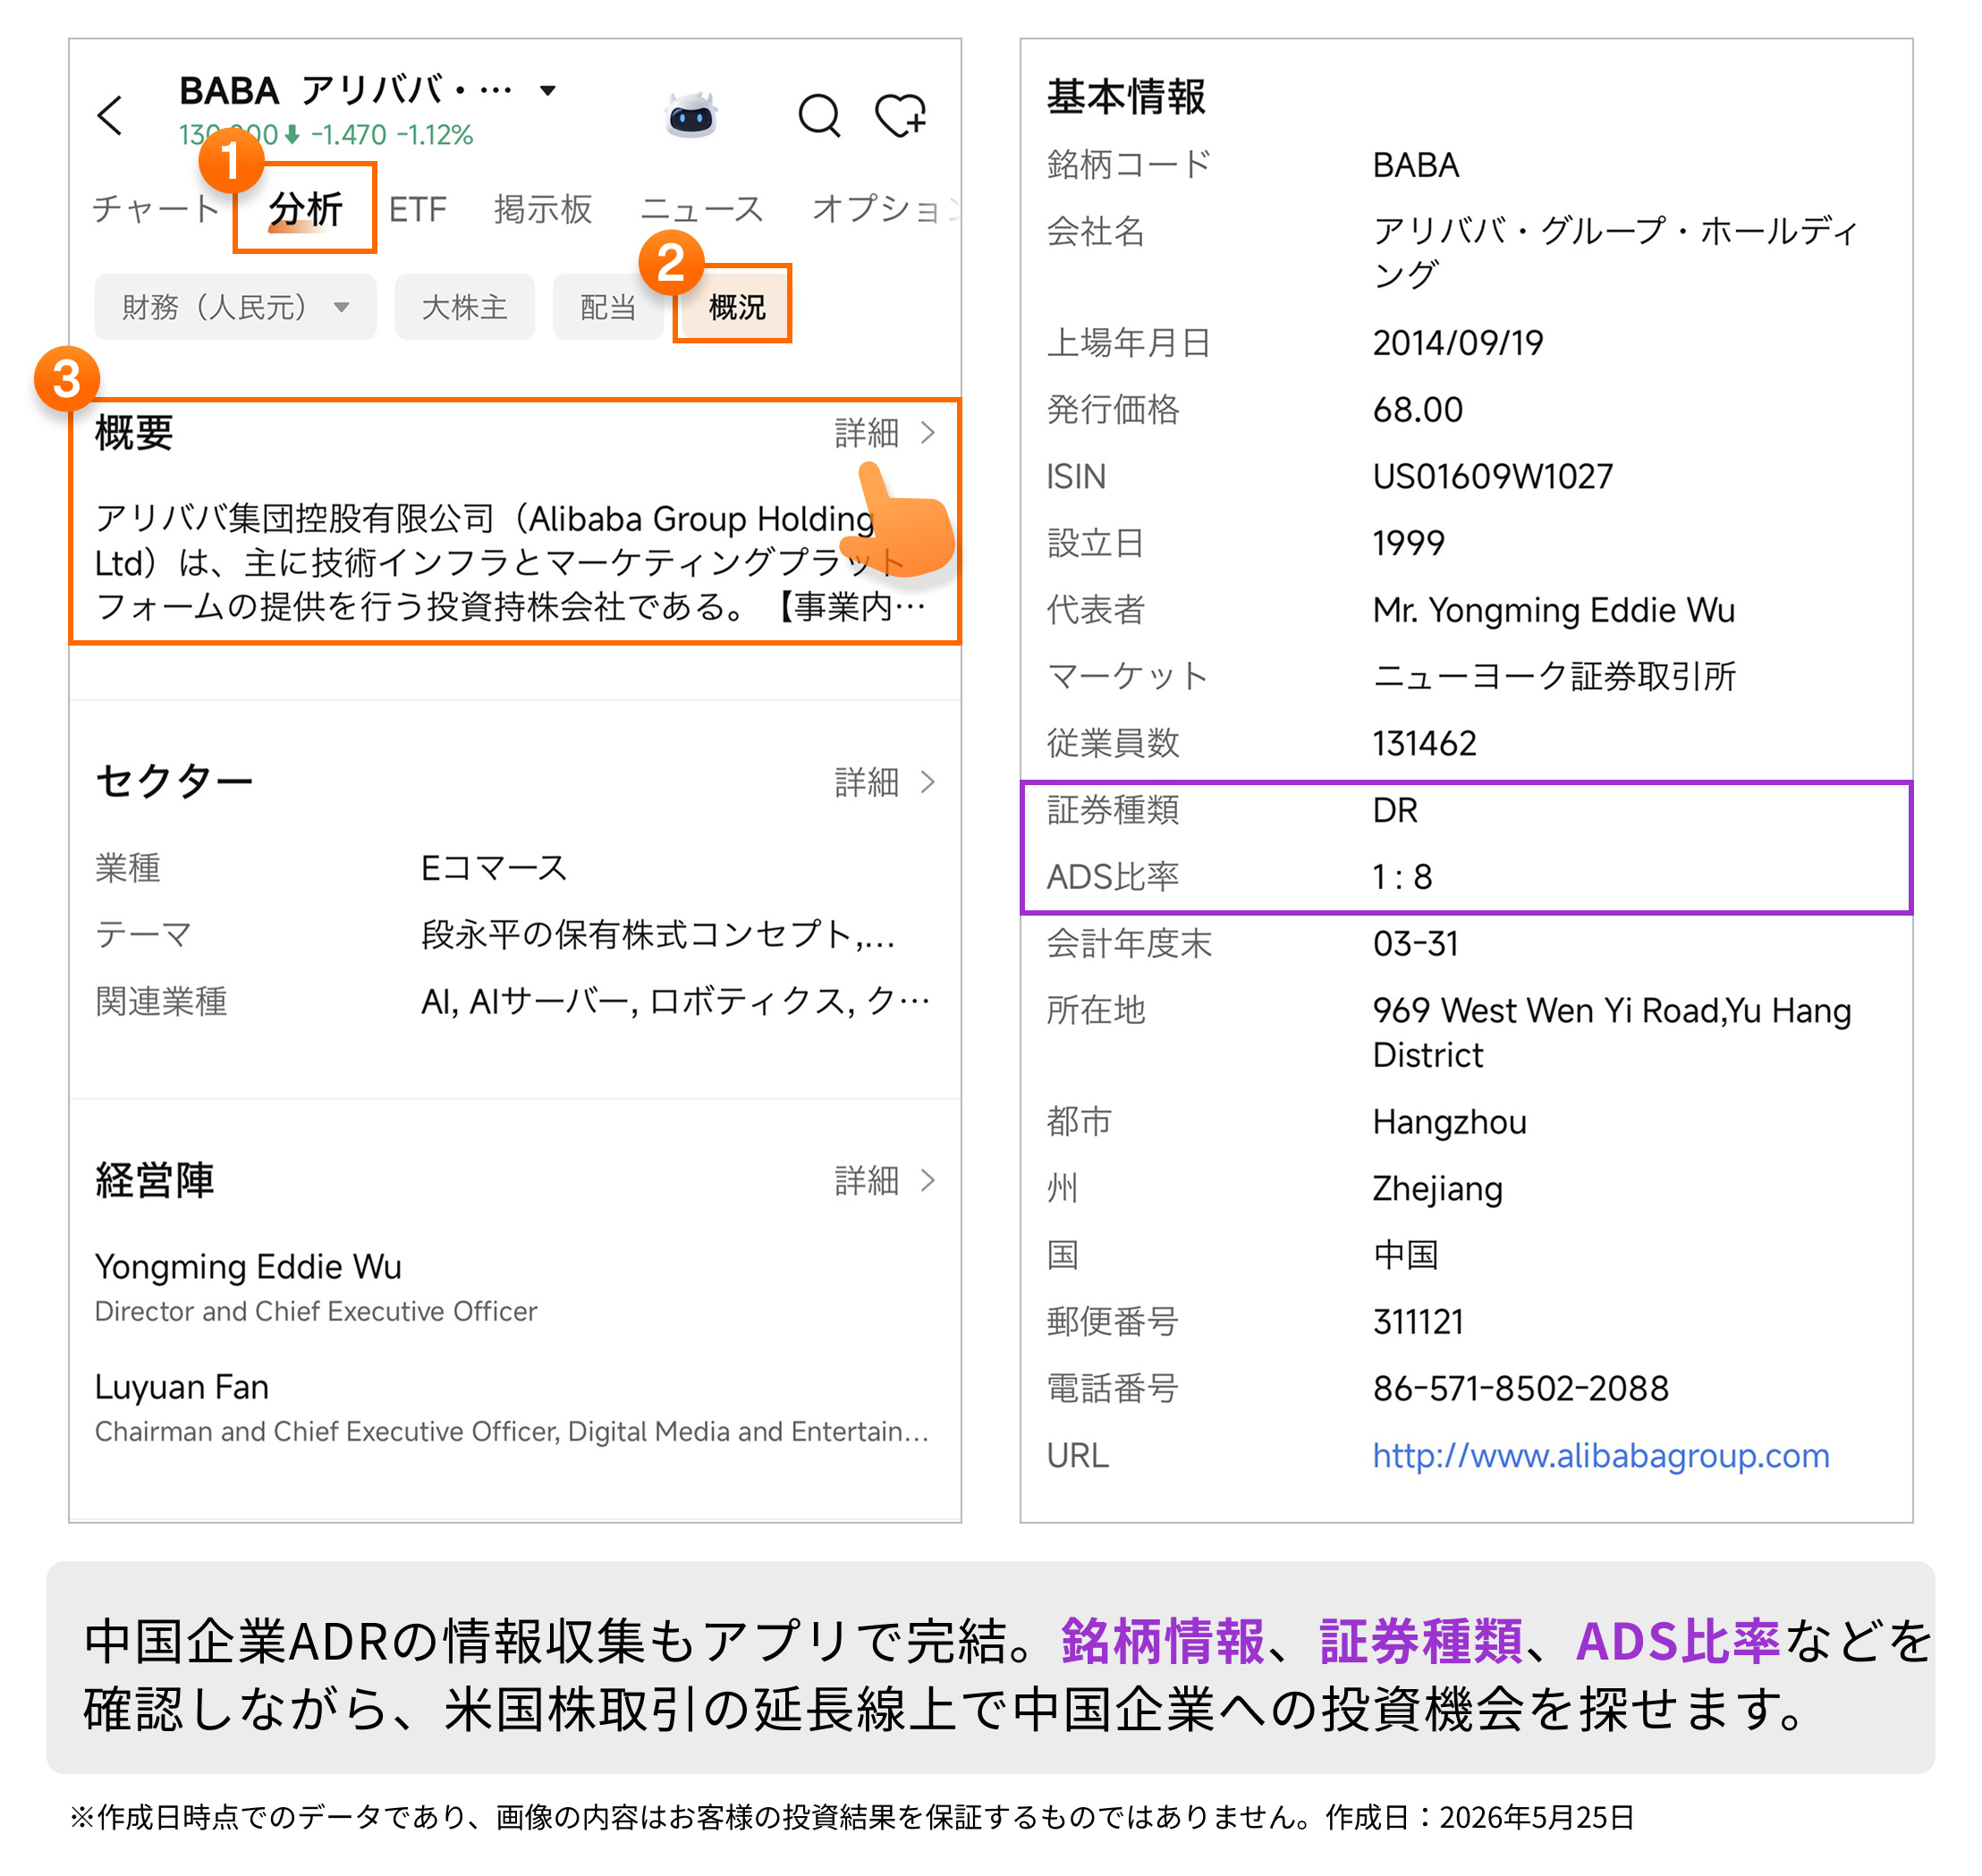Select the 国 value 中国

(x=1406, y=1255)
